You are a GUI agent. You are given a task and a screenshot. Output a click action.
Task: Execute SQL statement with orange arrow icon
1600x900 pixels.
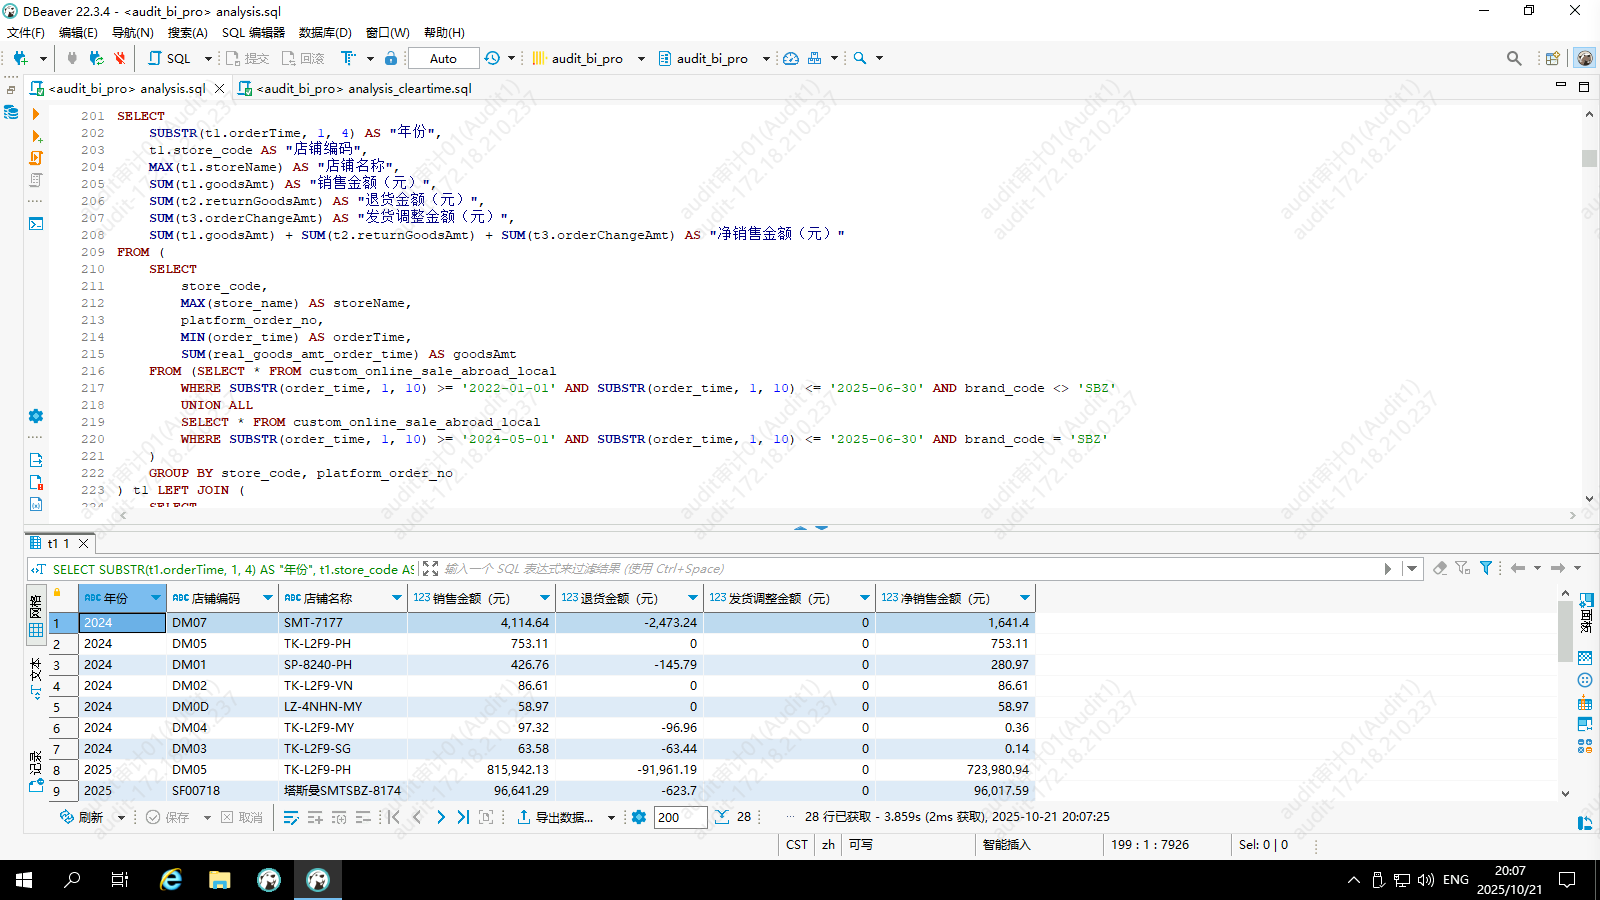pos(36,114)
